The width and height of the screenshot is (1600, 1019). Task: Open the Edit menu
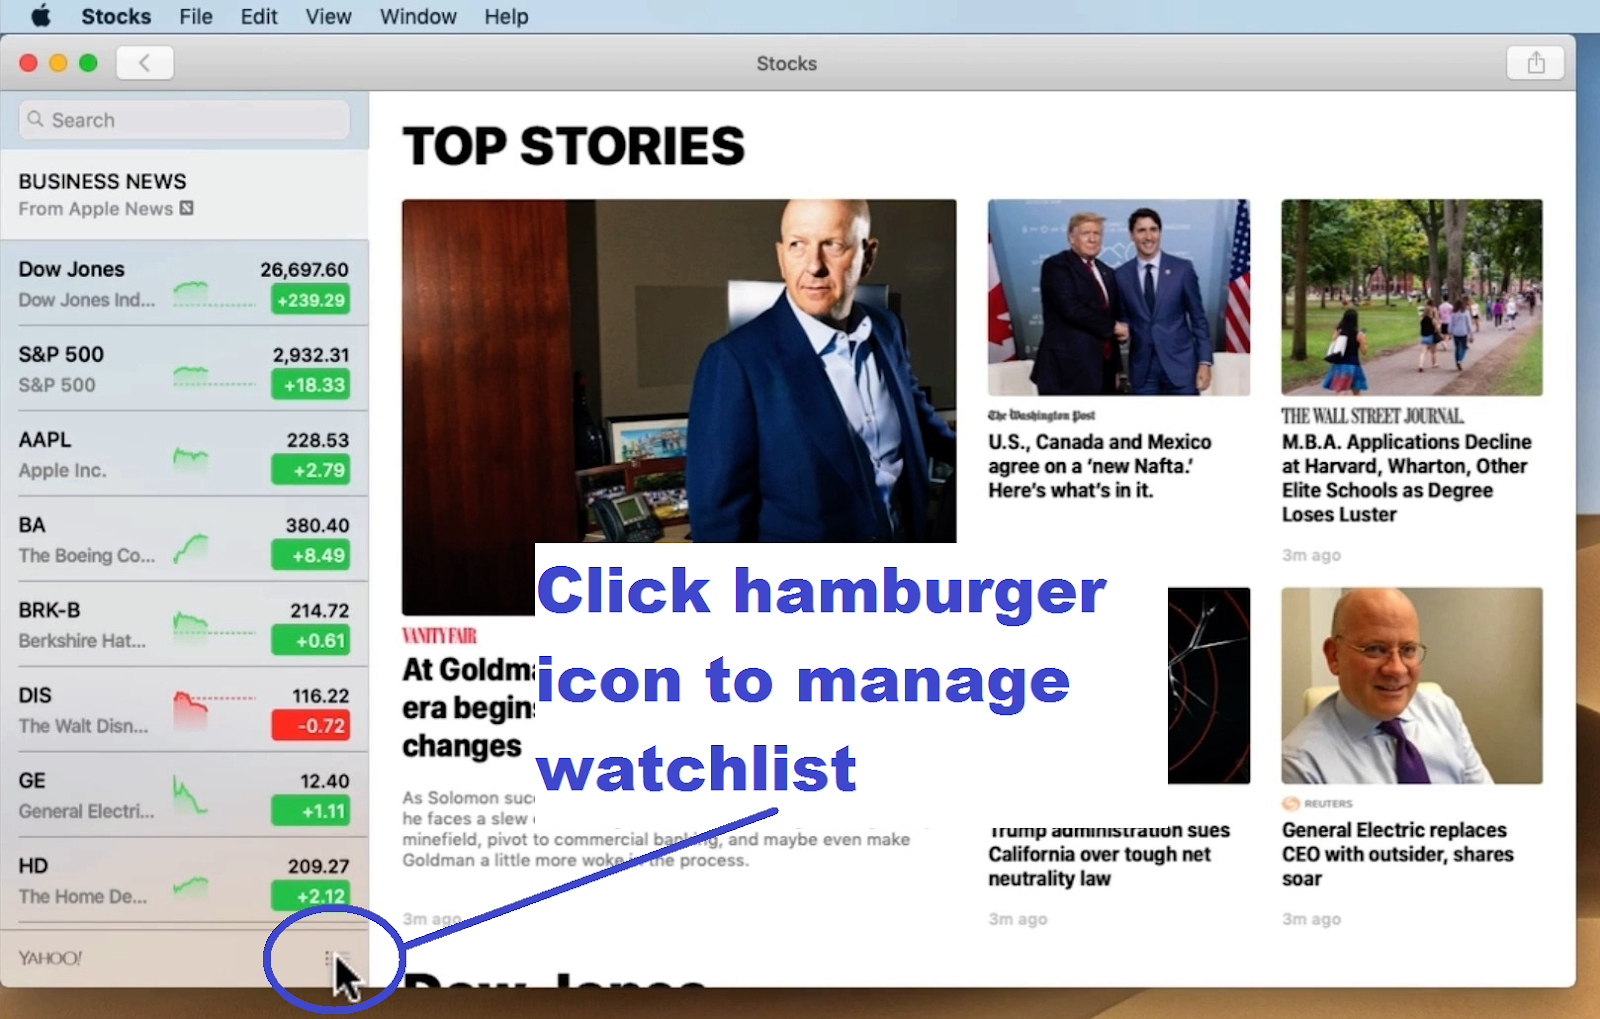[259, 16]
